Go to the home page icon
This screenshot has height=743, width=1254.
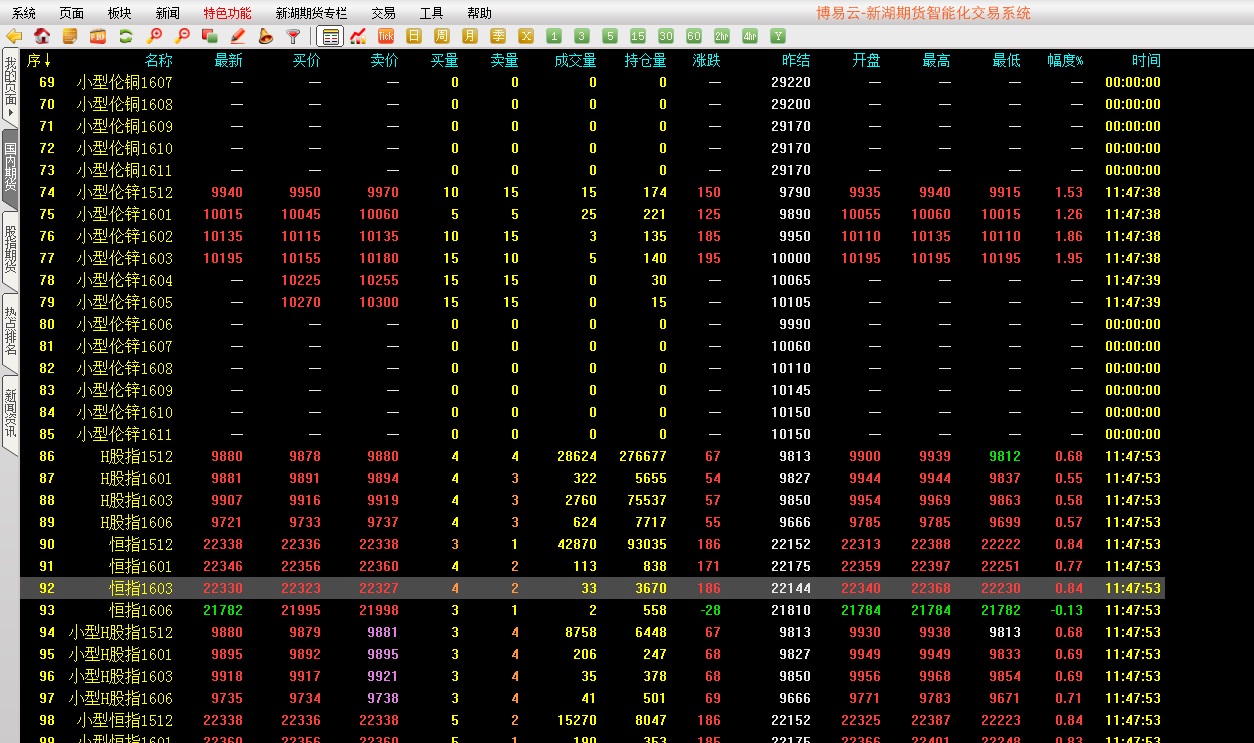click(x=42, y=37)
